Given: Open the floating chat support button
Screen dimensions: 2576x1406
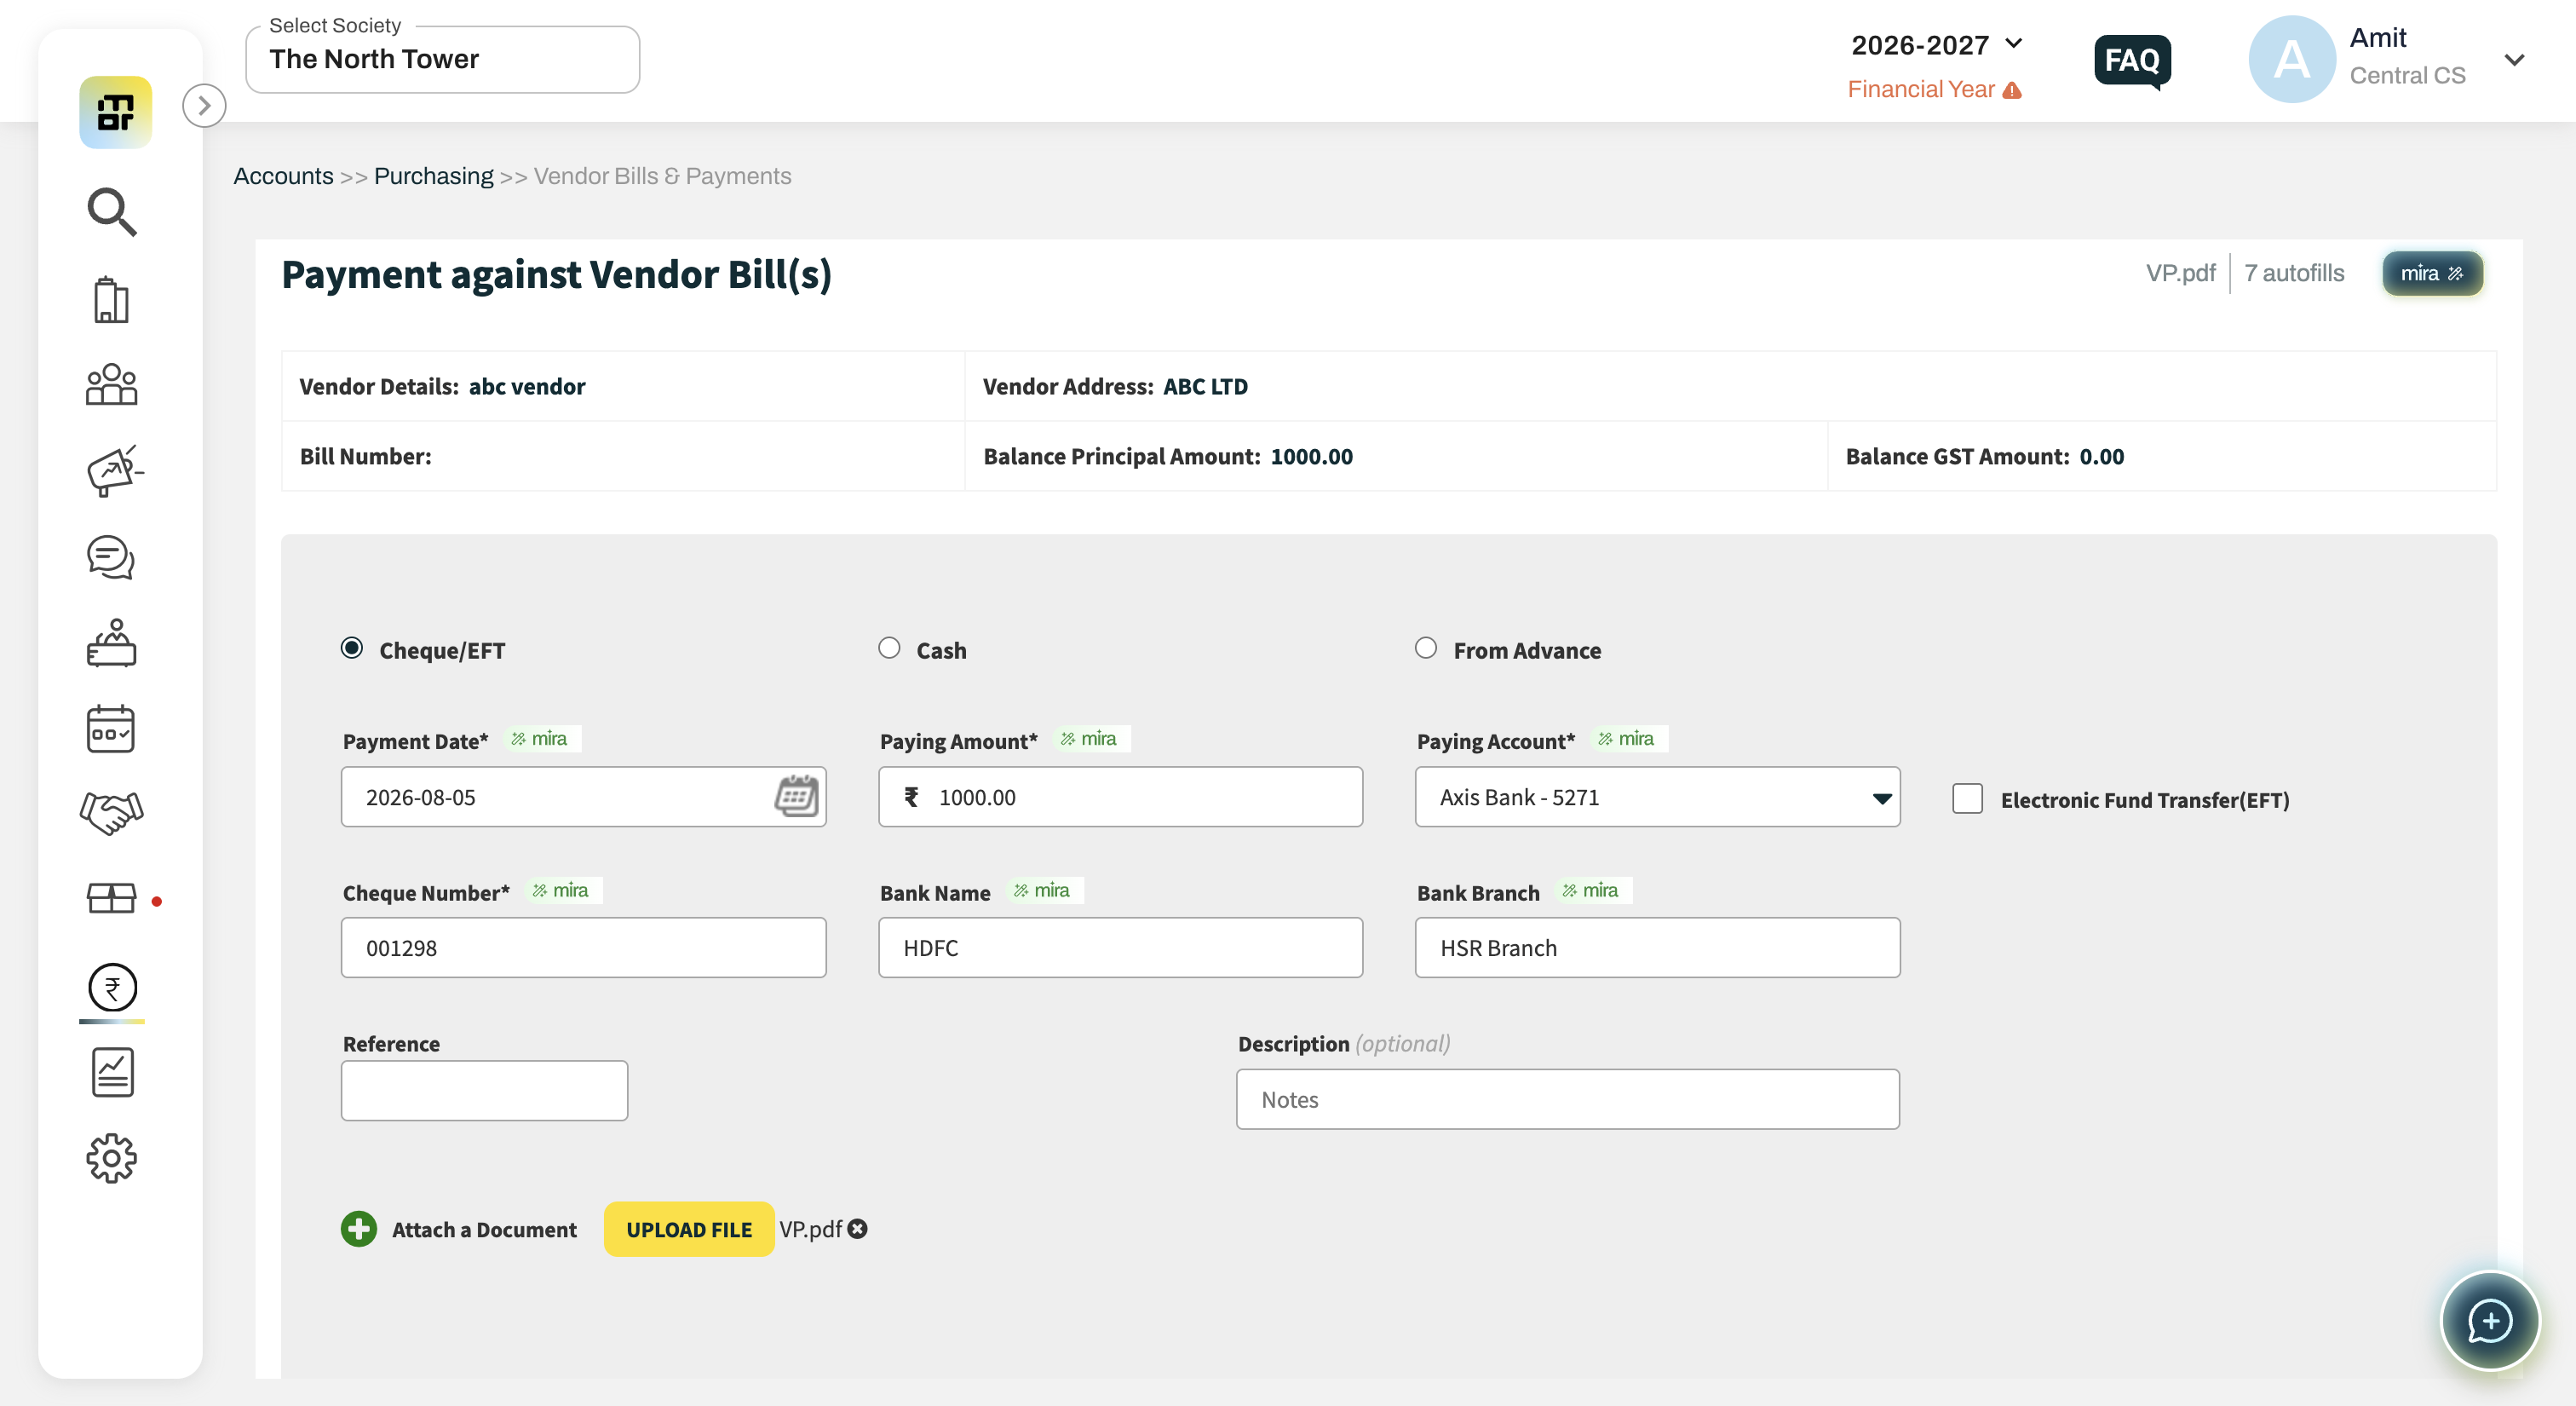Looking at the screenshot, I should (2490, 1321).
